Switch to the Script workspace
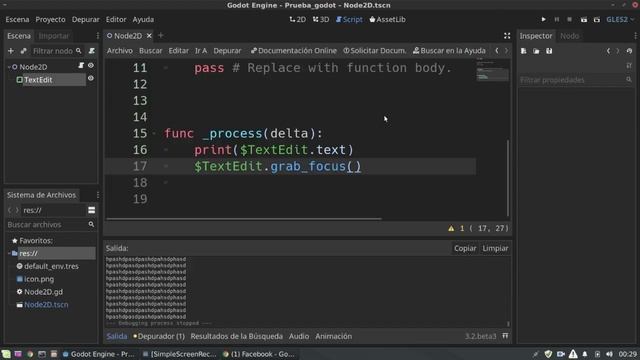640x360 pixels. point(349,19)
